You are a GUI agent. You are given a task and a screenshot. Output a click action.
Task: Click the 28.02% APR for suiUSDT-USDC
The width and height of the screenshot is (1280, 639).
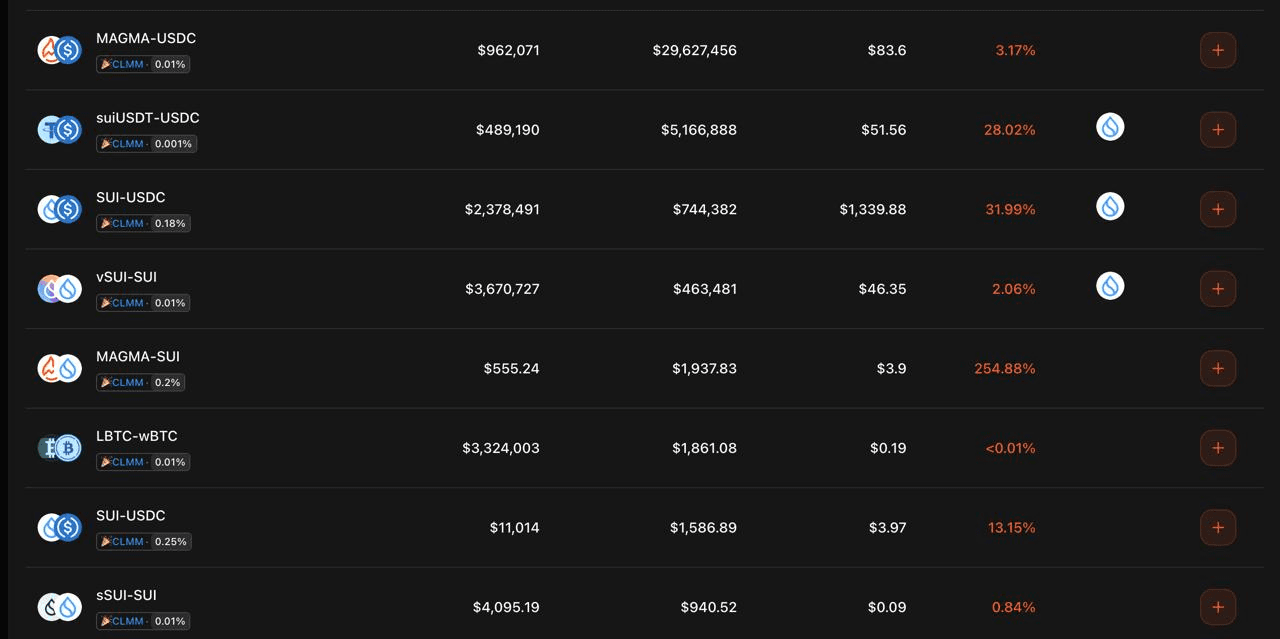tap(1009, 130)
